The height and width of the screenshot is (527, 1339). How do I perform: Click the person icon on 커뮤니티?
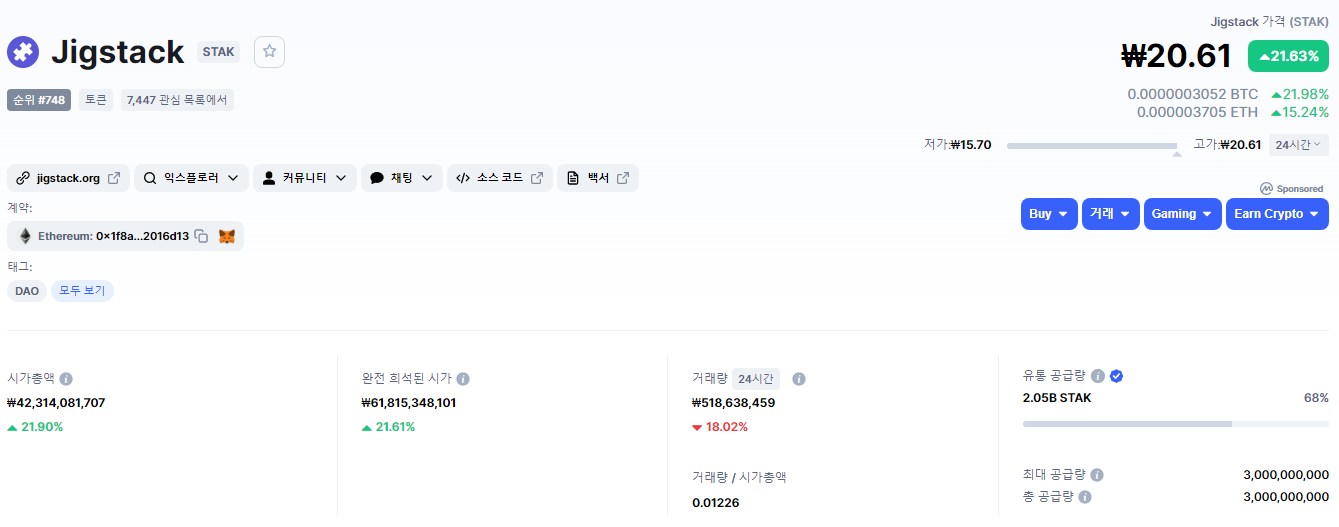(x=269, y=178)
